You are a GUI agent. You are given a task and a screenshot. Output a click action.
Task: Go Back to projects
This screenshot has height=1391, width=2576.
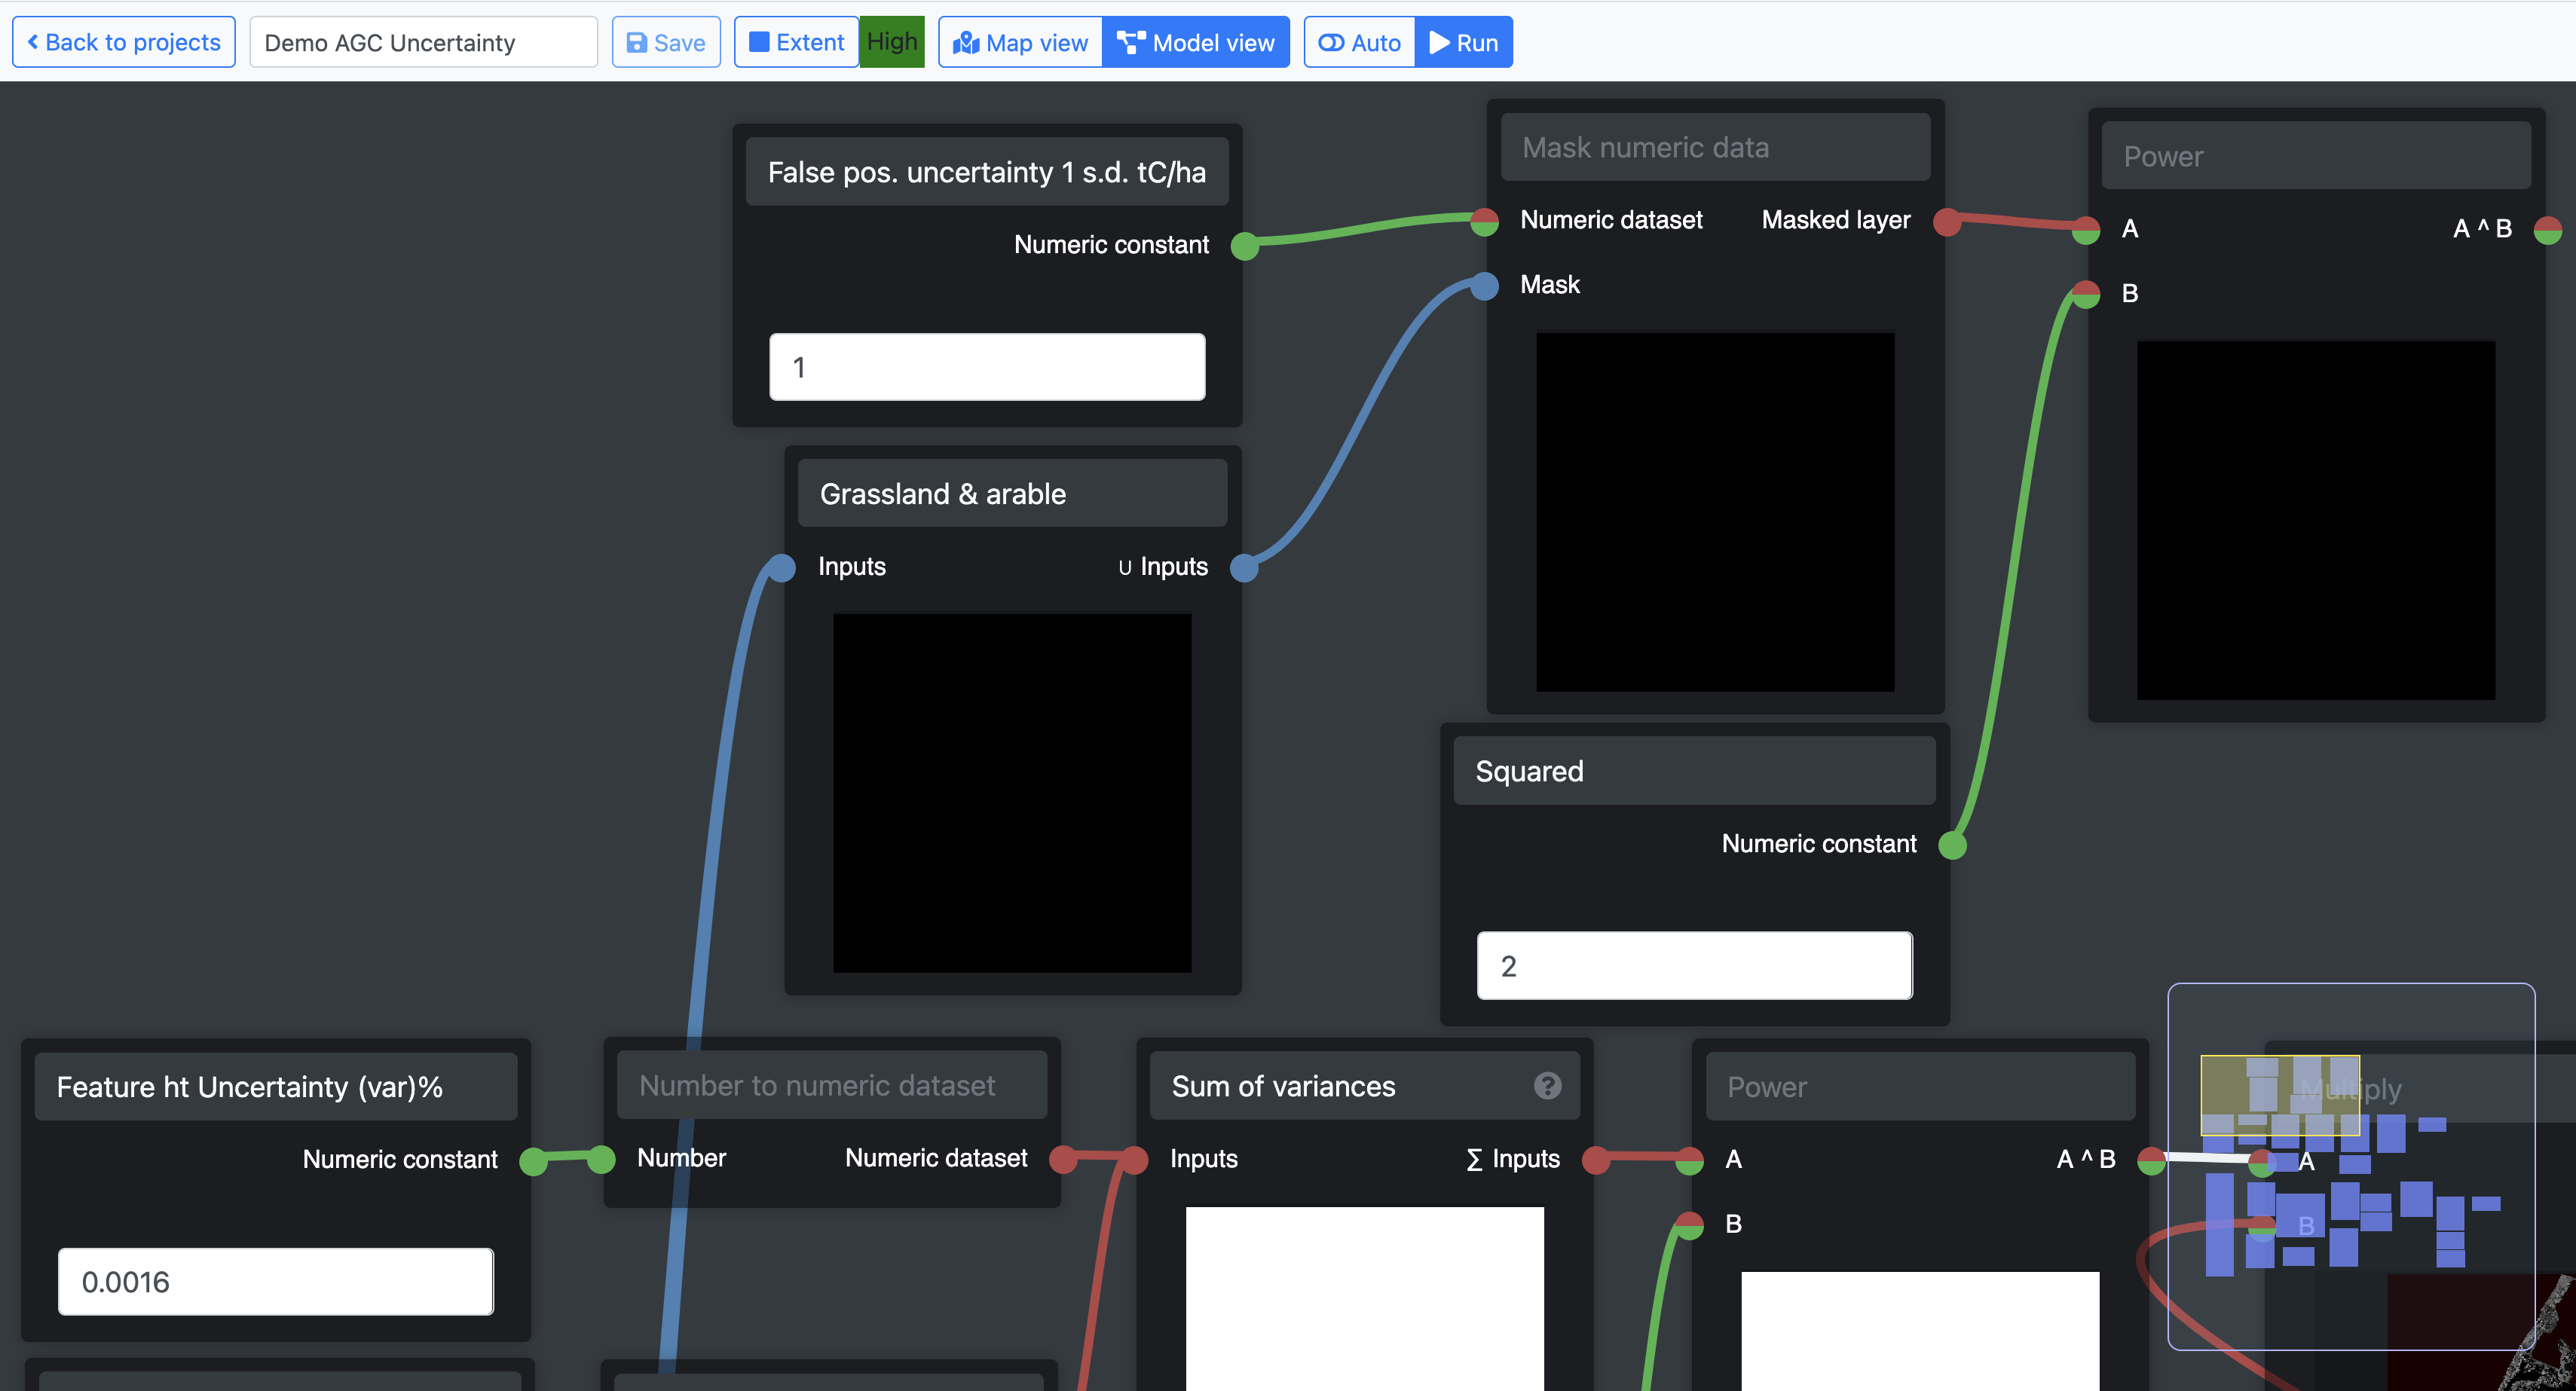point(124,43)
